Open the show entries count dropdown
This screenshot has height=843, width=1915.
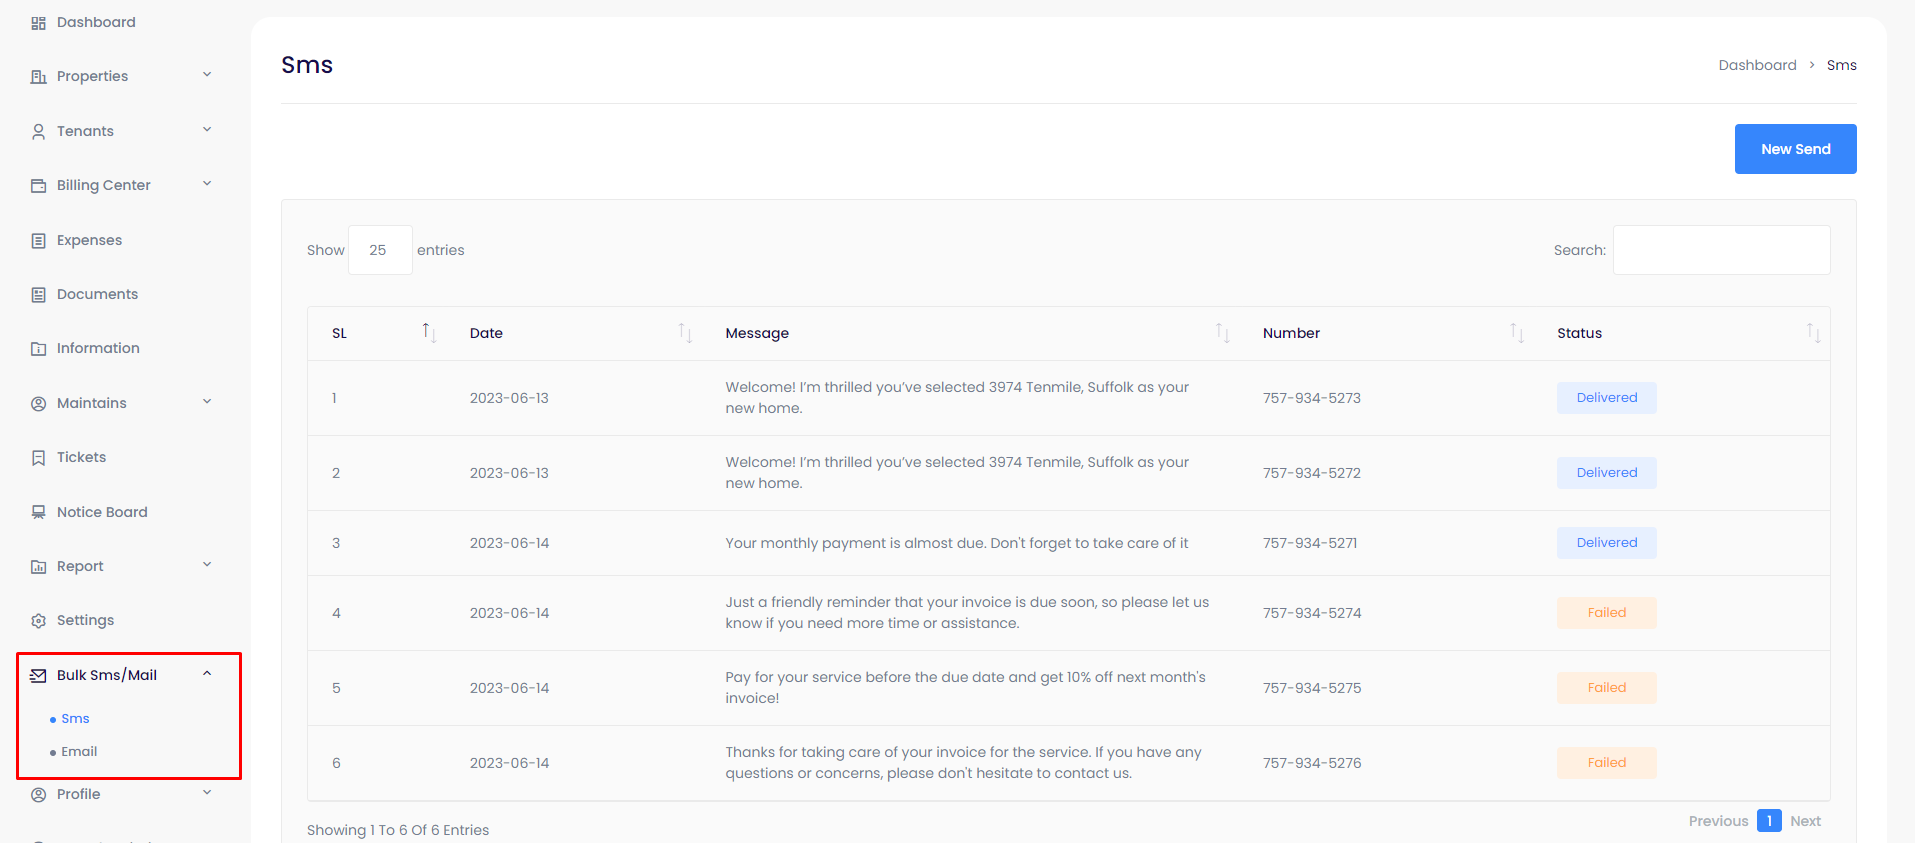point(379,250)
